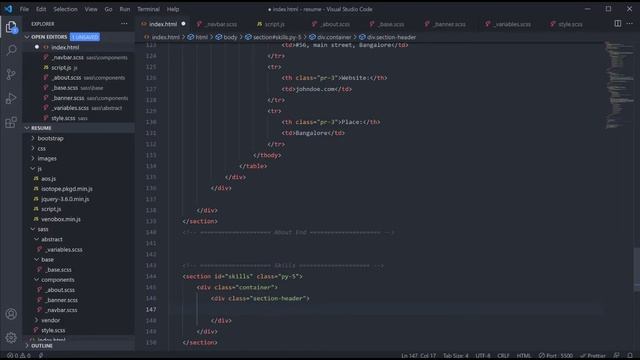Open the Extensions view
This screenshot has height=360, width=640.
[11, 122]
